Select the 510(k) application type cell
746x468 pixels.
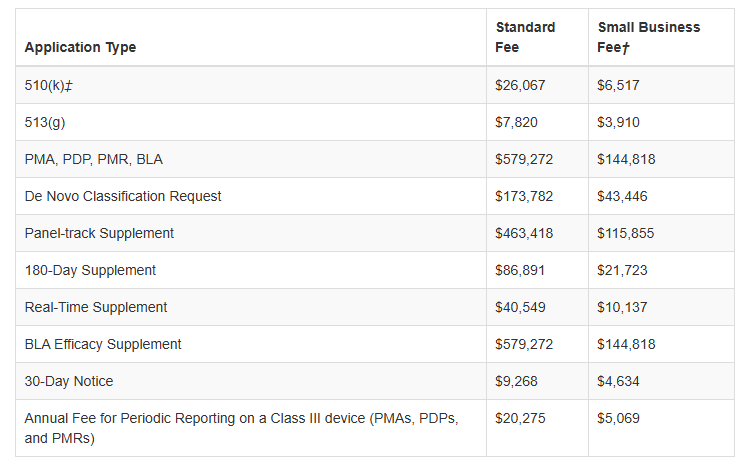49,85
